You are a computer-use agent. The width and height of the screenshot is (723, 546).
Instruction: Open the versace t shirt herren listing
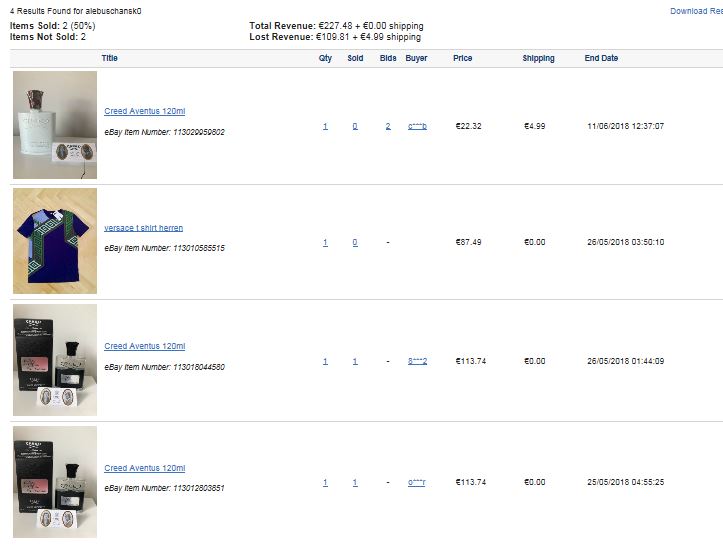pyautogui.click(x=143, y=228)
